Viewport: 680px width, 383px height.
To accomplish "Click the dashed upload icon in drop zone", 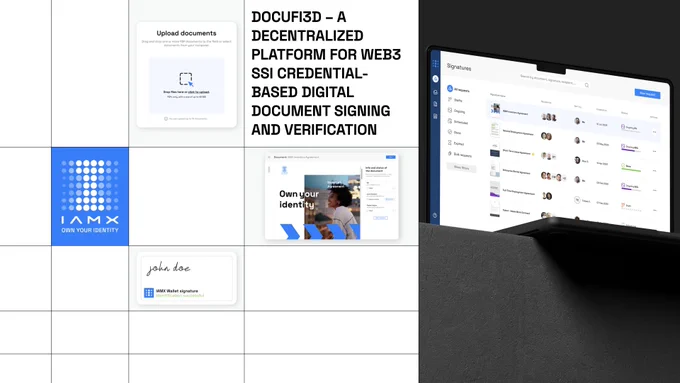I will coord(186,79).
